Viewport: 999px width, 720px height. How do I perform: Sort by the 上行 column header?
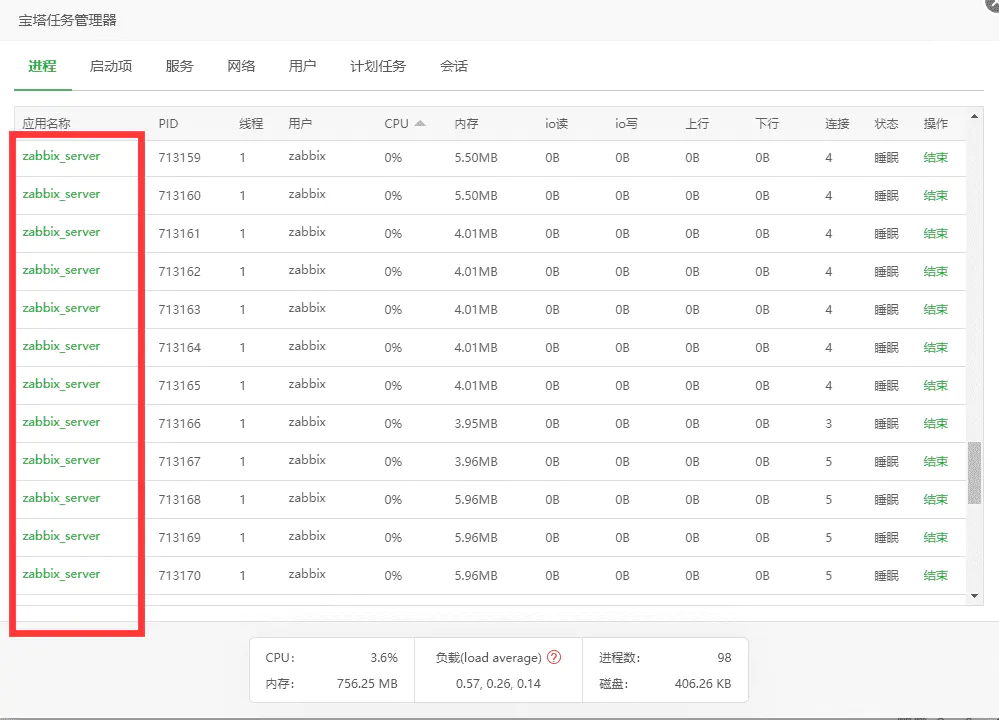pyautogui.click(x=697, y=124)
